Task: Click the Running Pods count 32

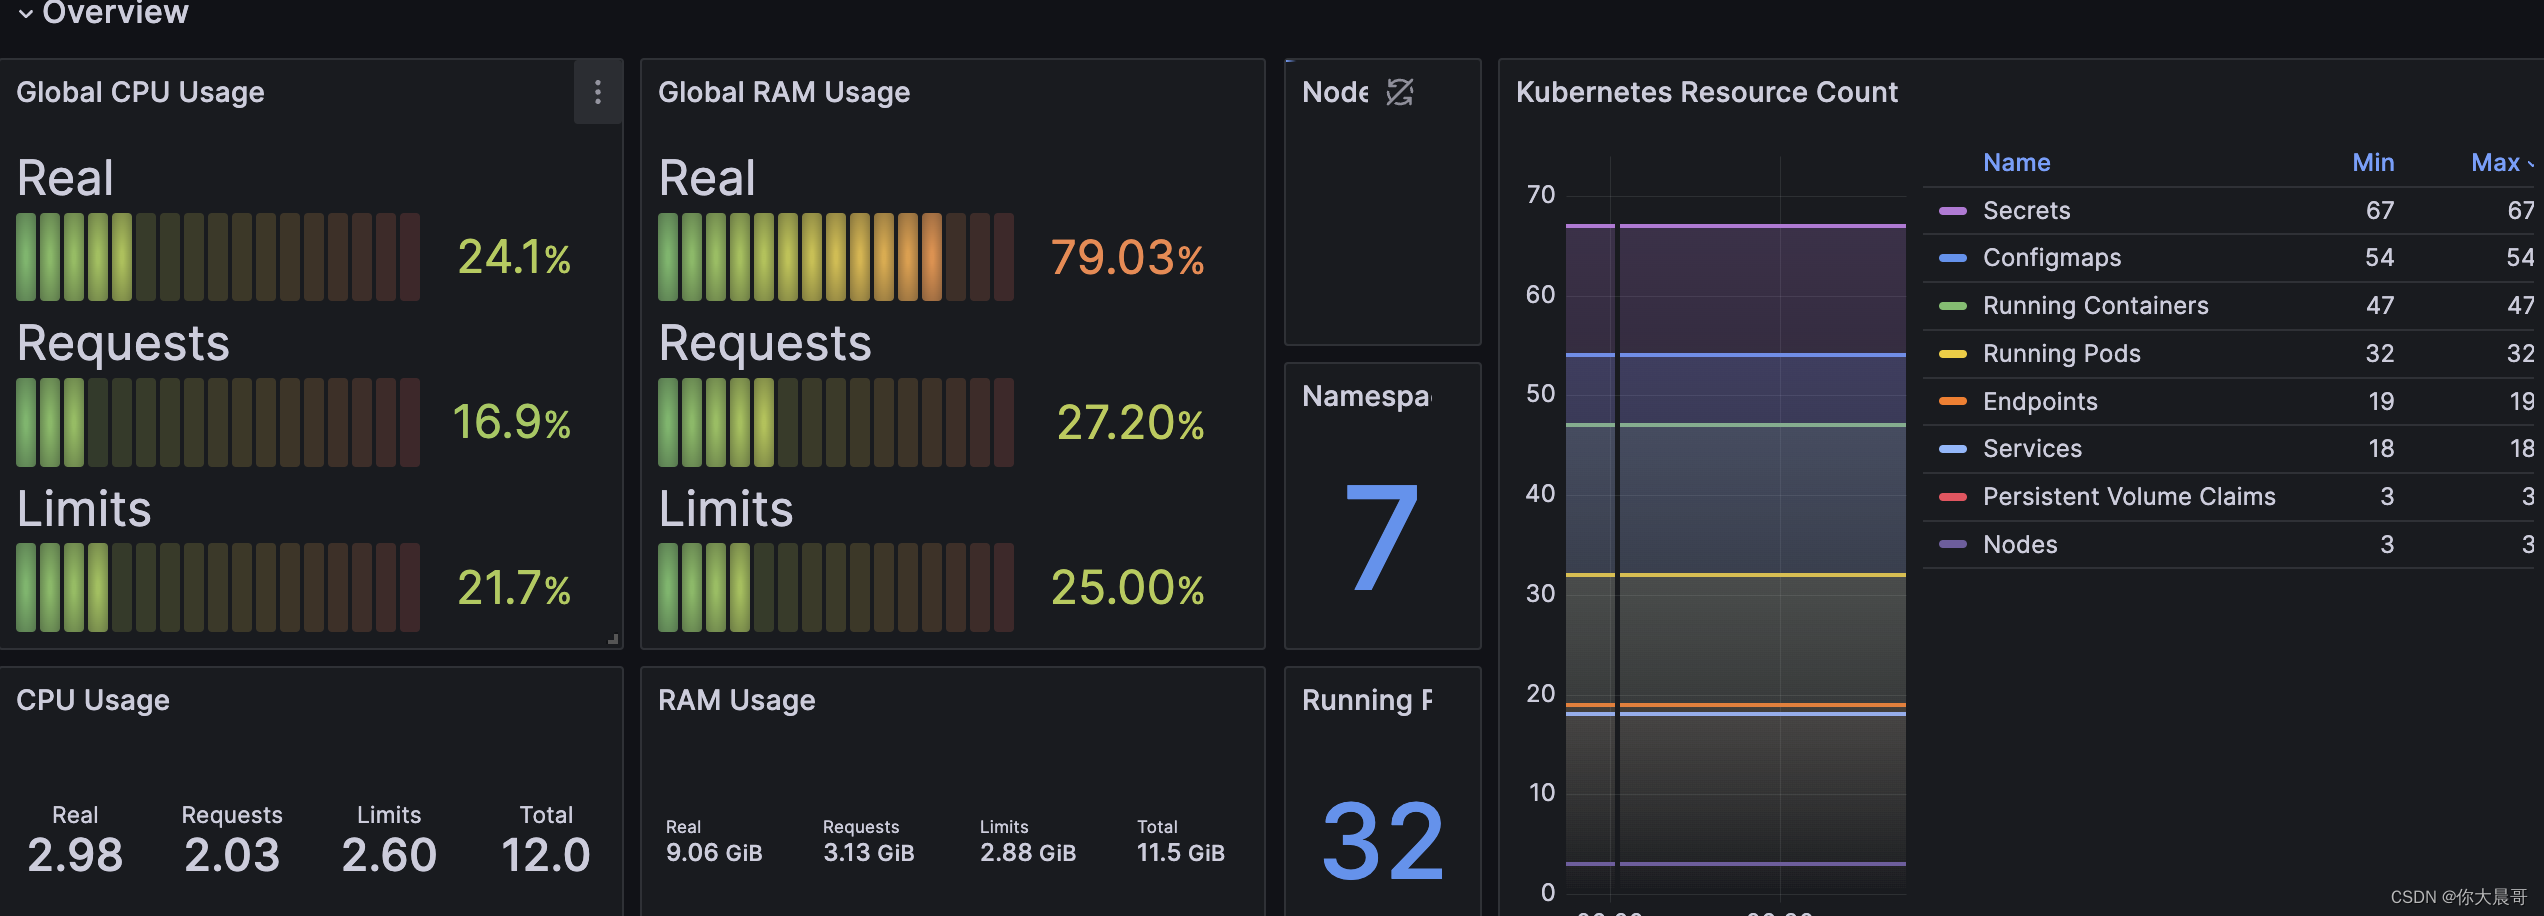Action: (1382, 841)
